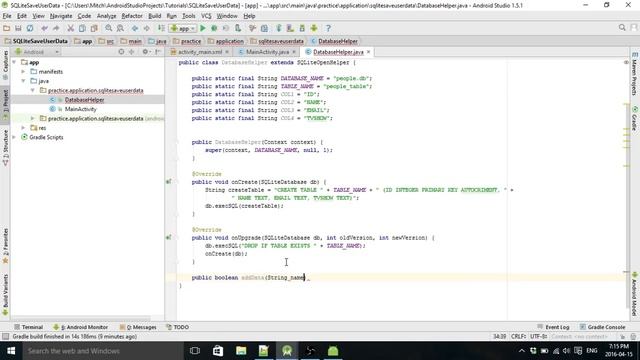
Task: Redo using the toolbar arrow
Action: pos(56,28)
